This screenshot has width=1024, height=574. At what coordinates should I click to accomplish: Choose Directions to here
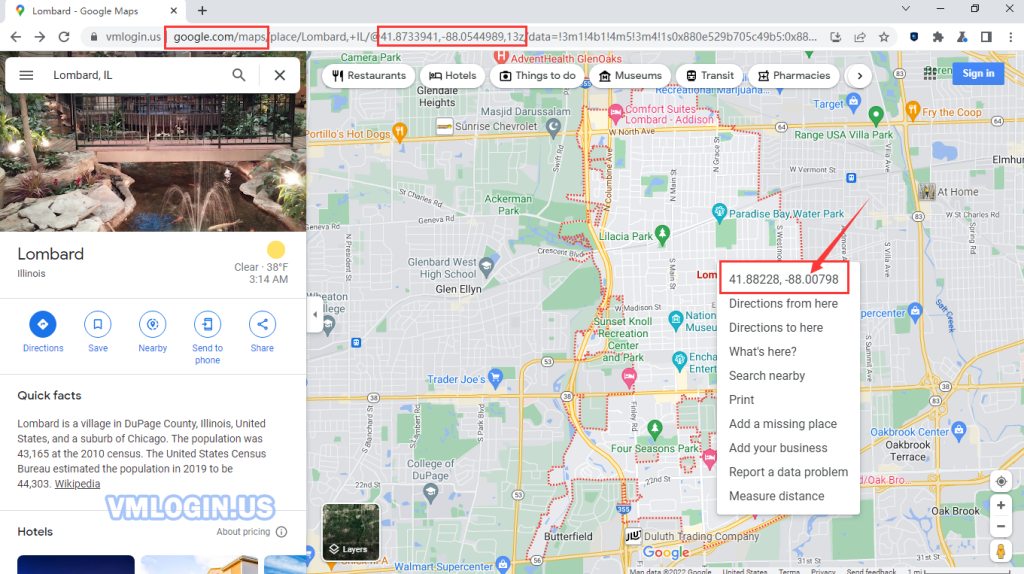[776, 328]
